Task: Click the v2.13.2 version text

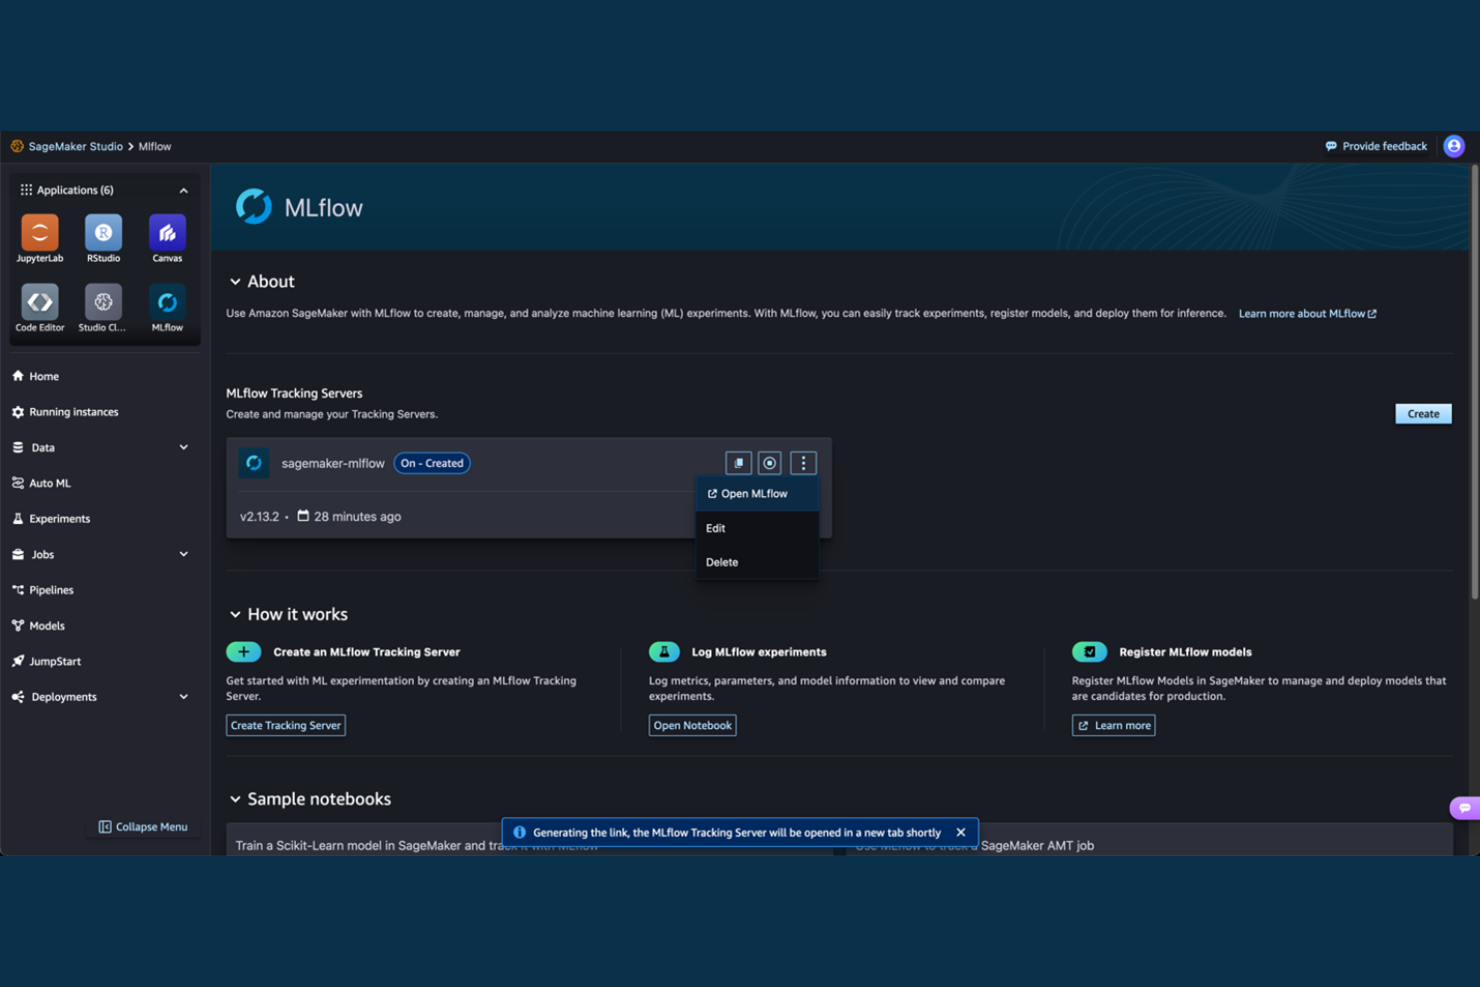Action: (259, 517)
